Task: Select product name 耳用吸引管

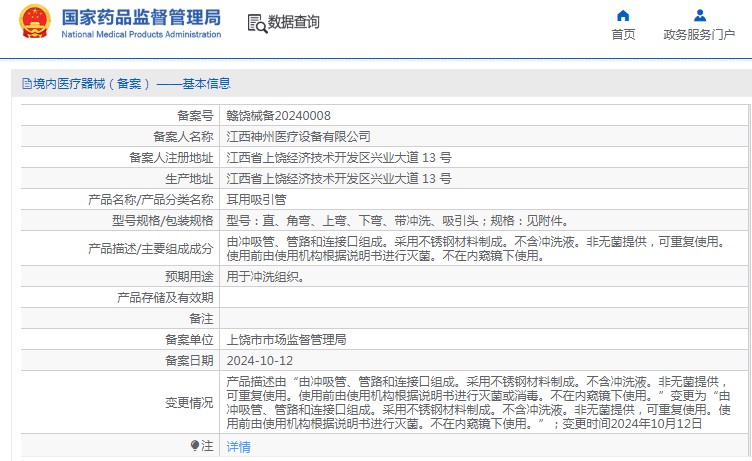Action: [257, 200]
